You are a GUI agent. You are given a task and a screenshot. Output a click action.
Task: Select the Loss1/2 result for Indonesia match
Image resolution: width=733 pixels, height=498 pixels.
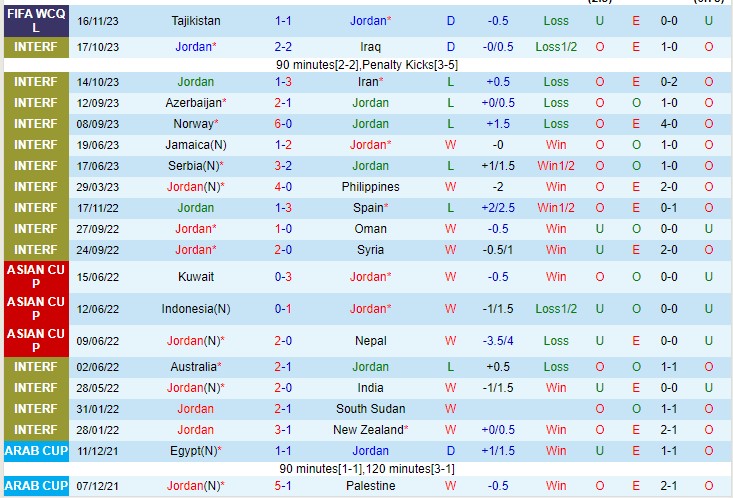point(556,309)
